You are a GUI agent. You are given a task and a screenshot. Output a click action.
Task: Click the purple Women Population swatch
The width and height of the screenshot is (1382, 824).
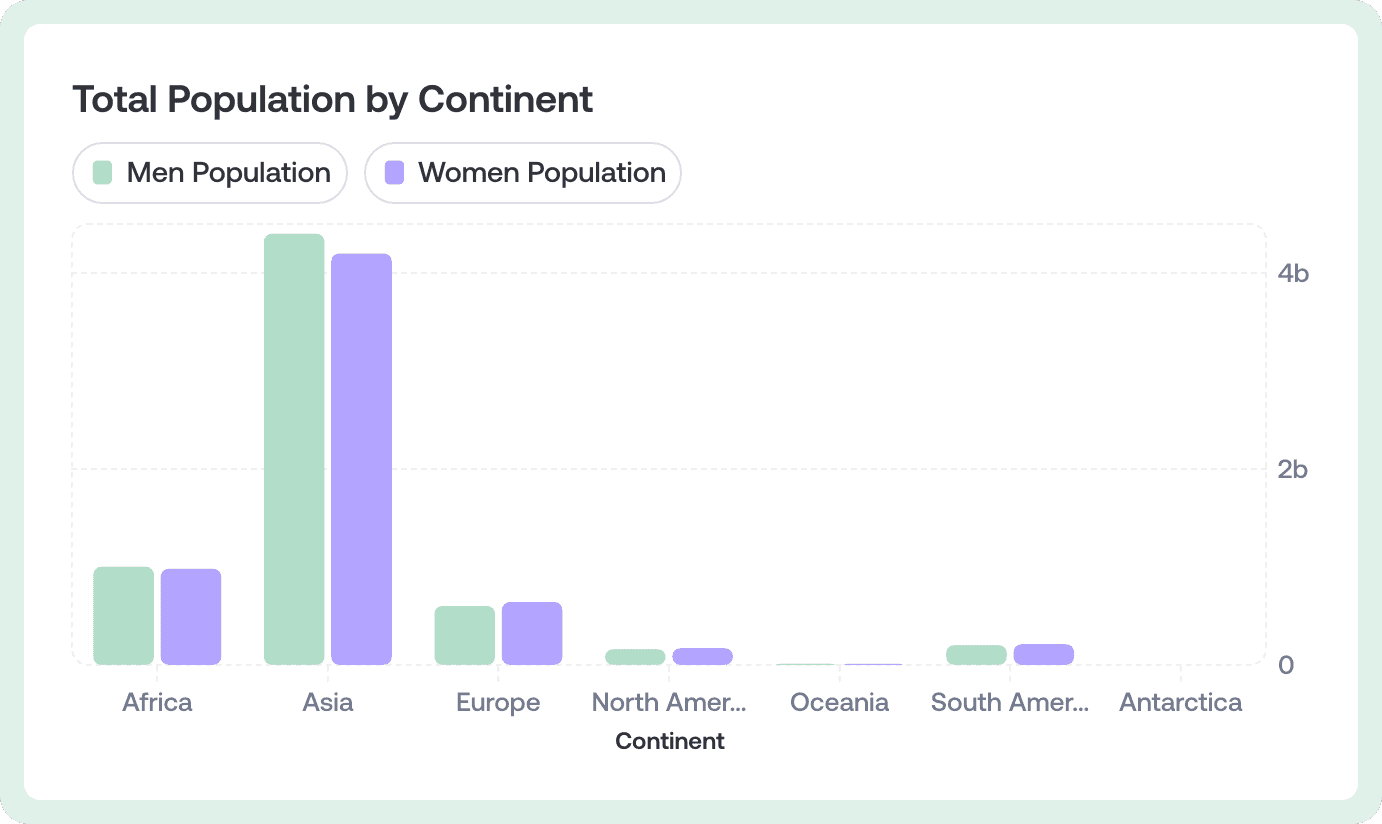point(394,173)
